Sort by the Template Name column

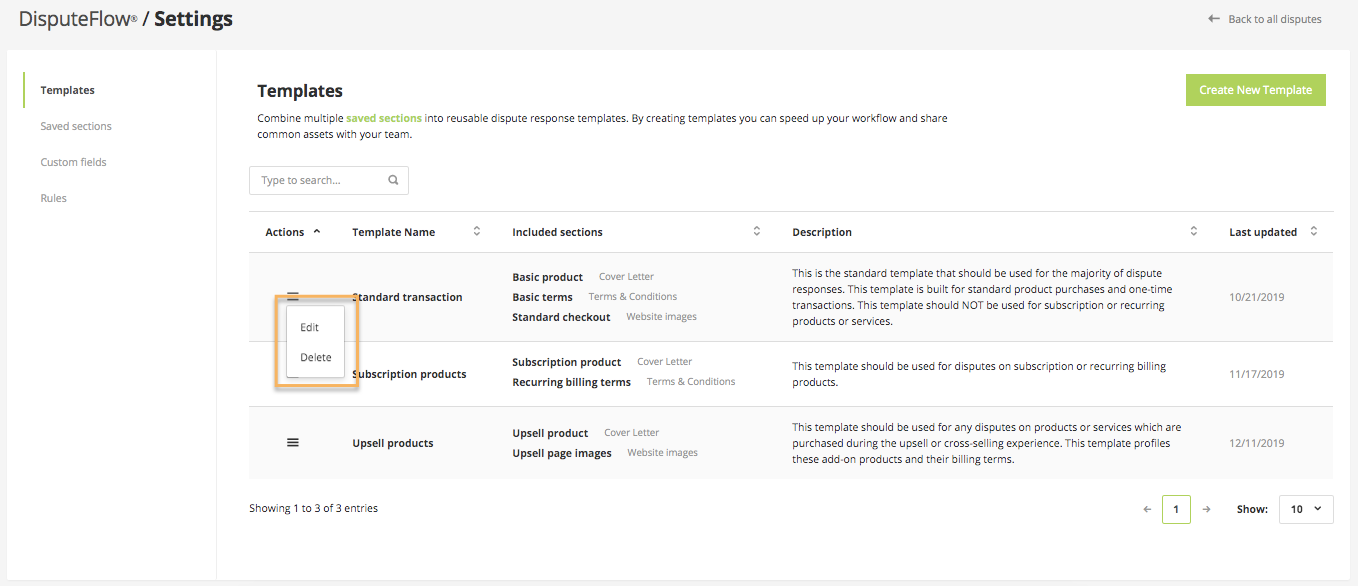click(476, 232)
